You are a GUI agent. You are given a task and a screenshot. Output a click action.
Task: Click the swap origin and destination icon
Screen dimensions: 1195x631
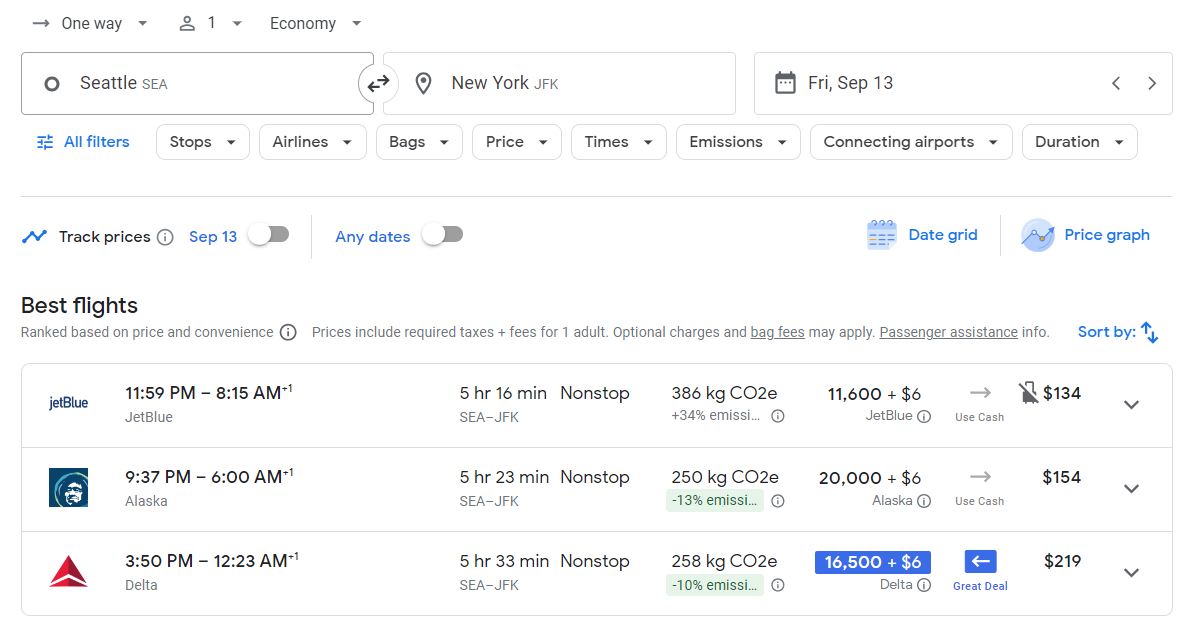tap(378, 84)
